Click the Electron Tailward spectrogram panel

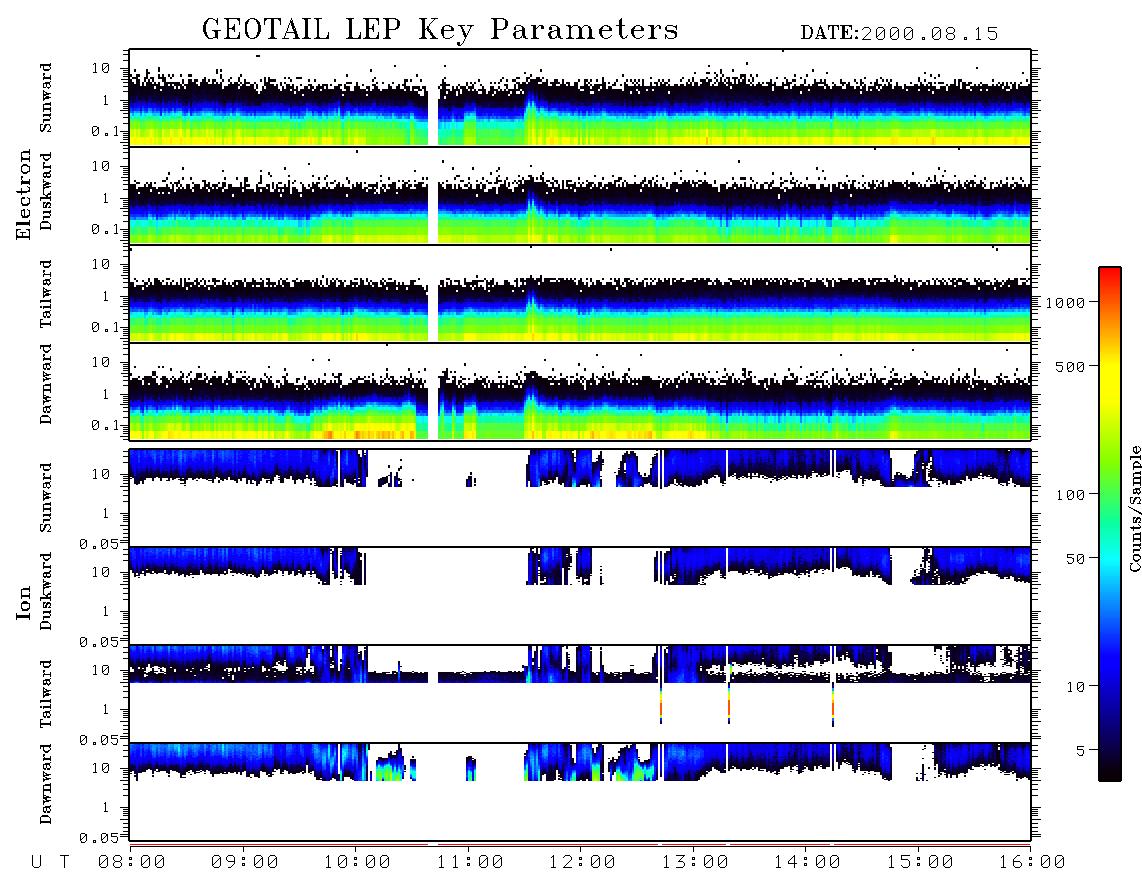pyautogui.click(x=580, y=294)
